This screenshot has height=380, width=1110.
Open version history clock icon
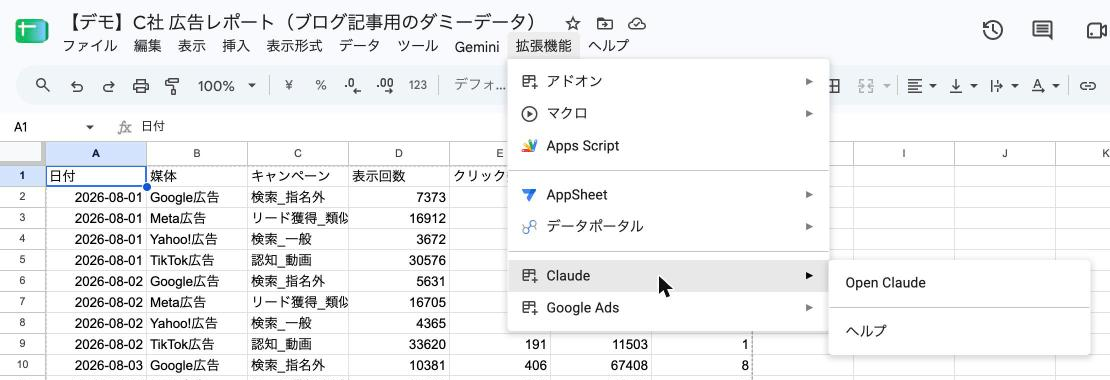coord(992,30)
